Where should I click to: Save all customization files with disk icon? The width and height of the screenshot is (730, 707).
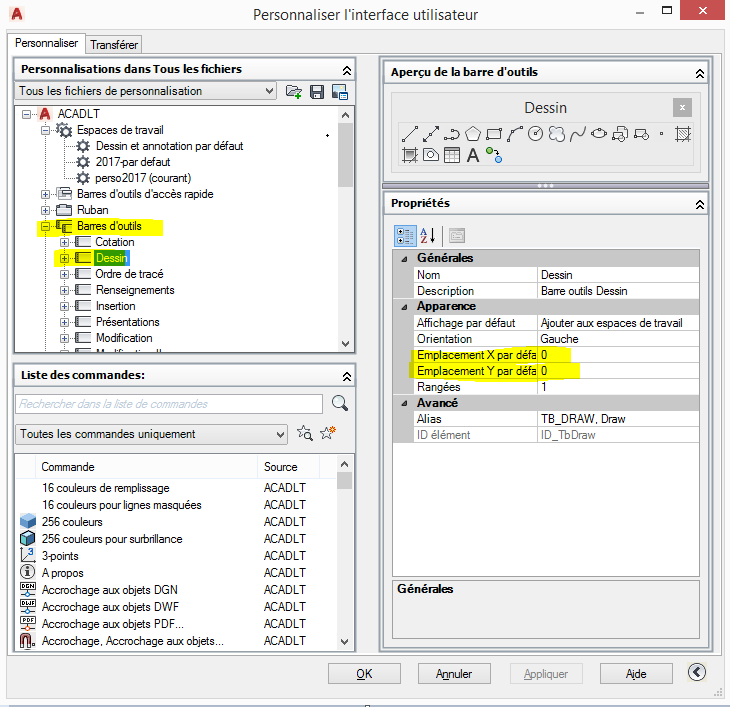point(317,91)
